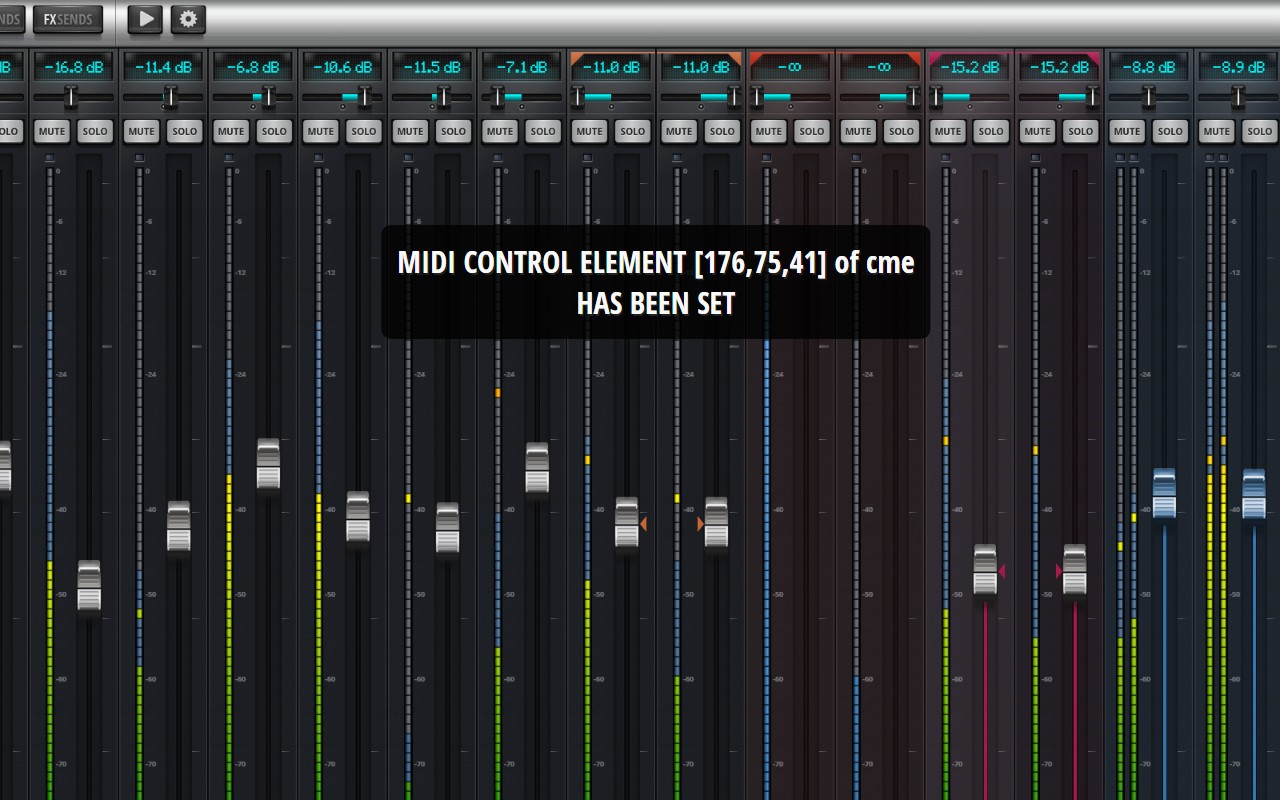This screenshot has height=800, width=1280.
Task: Open the settings gear in the toolbar
Action: (x=188, y=19)
